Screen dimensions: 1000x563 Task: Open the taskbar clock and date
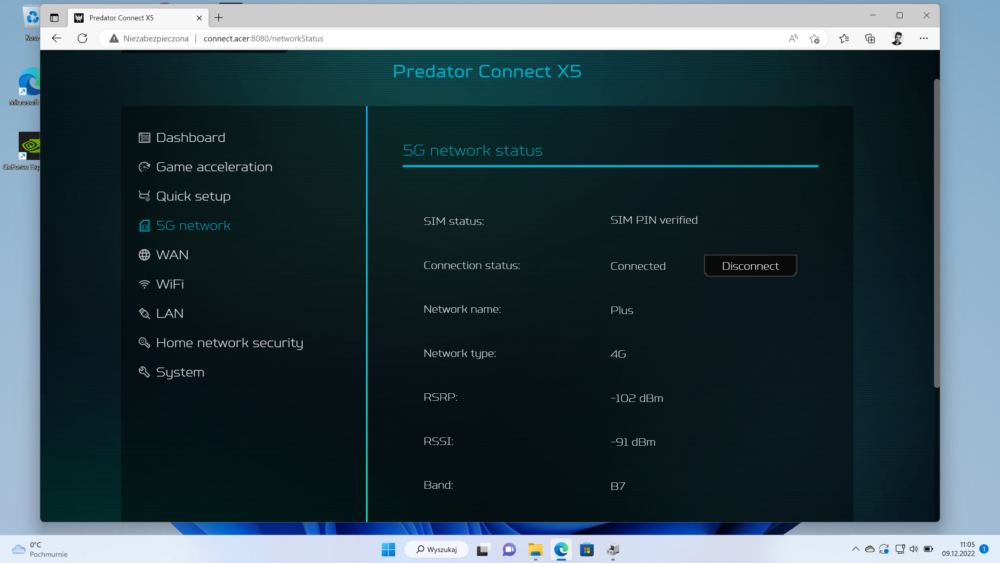(x=959, y=549)
